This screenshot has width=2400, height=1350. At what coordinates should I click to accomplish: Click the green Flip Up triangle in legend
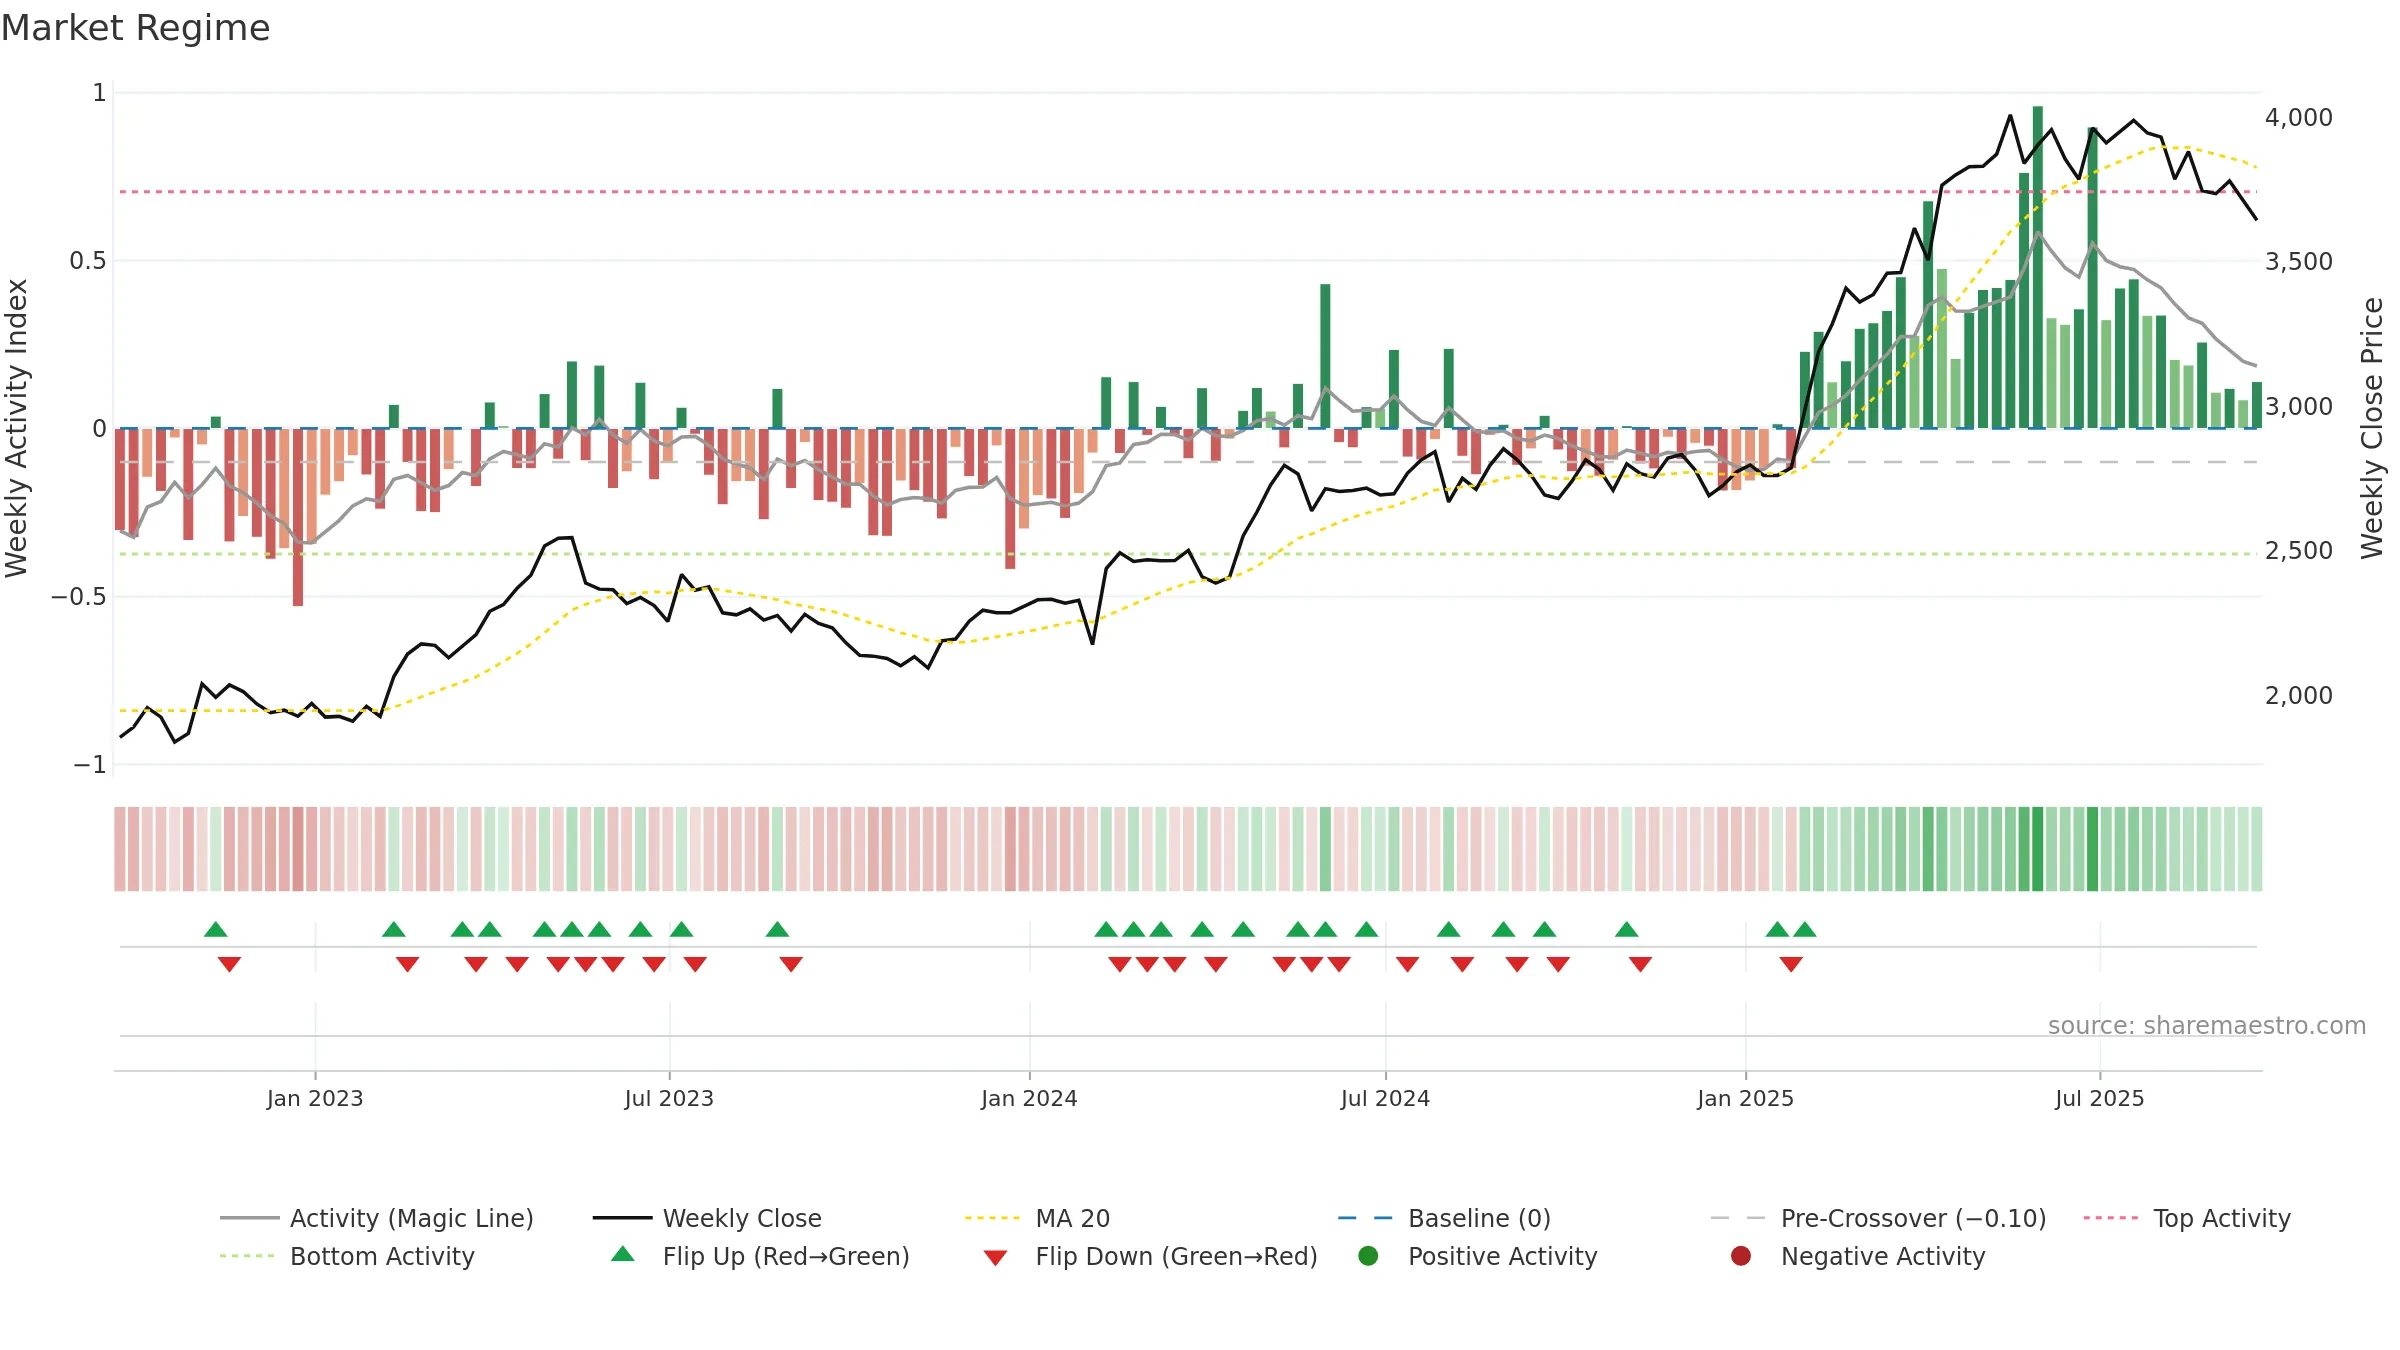(x=623, y=1254)
